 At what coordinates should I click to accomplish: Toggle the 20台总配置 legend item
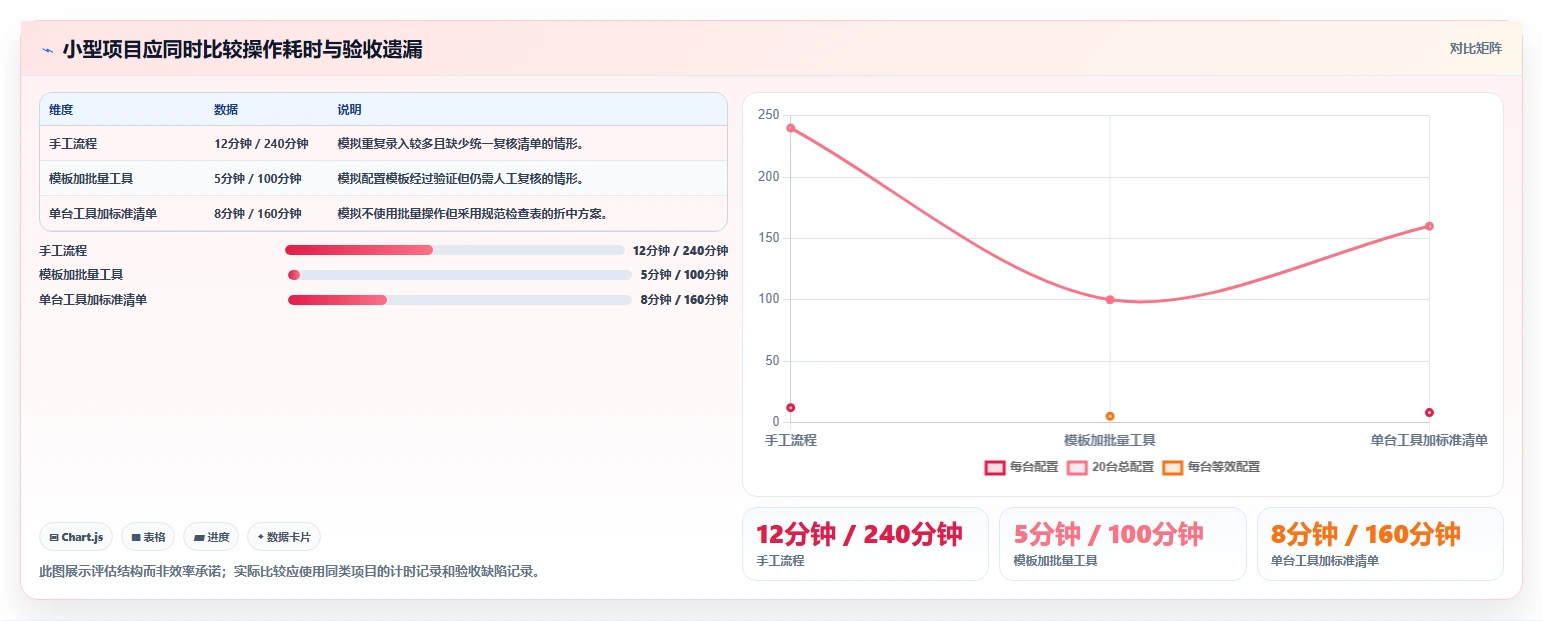point(1110,467)
